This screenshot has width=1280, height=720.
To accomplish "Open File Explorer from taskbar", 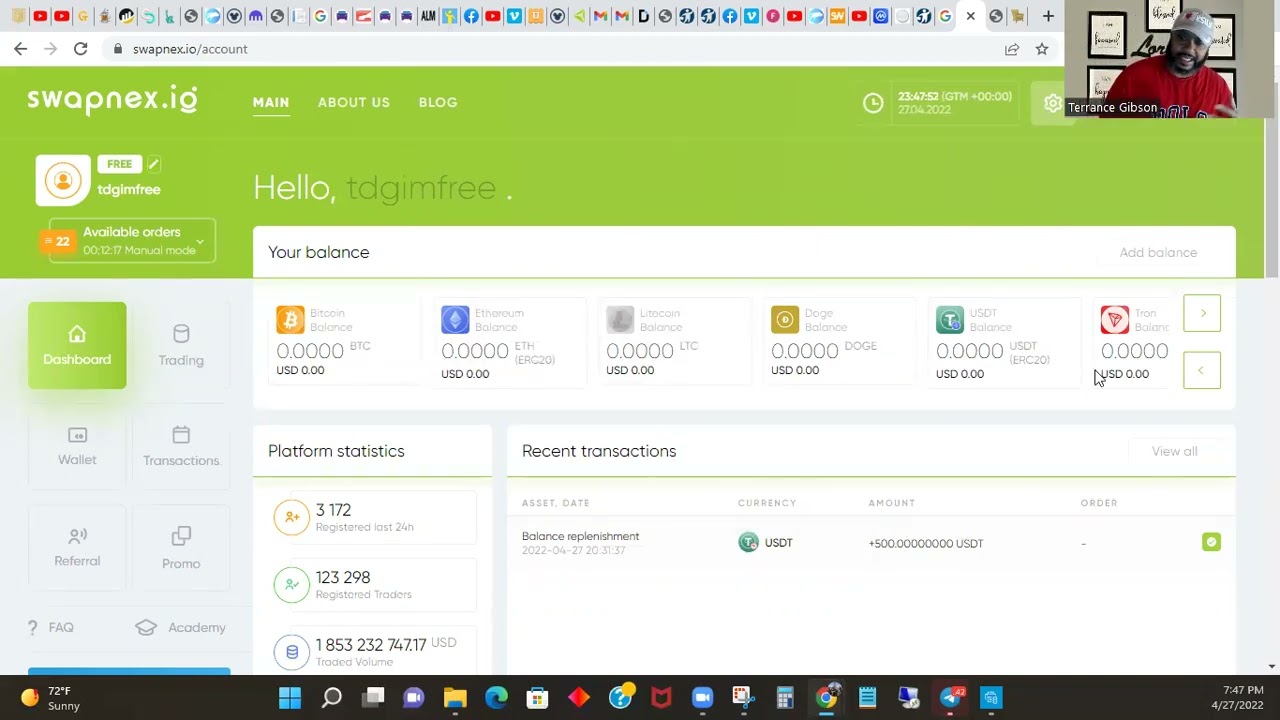I will (x=455, y=697).
